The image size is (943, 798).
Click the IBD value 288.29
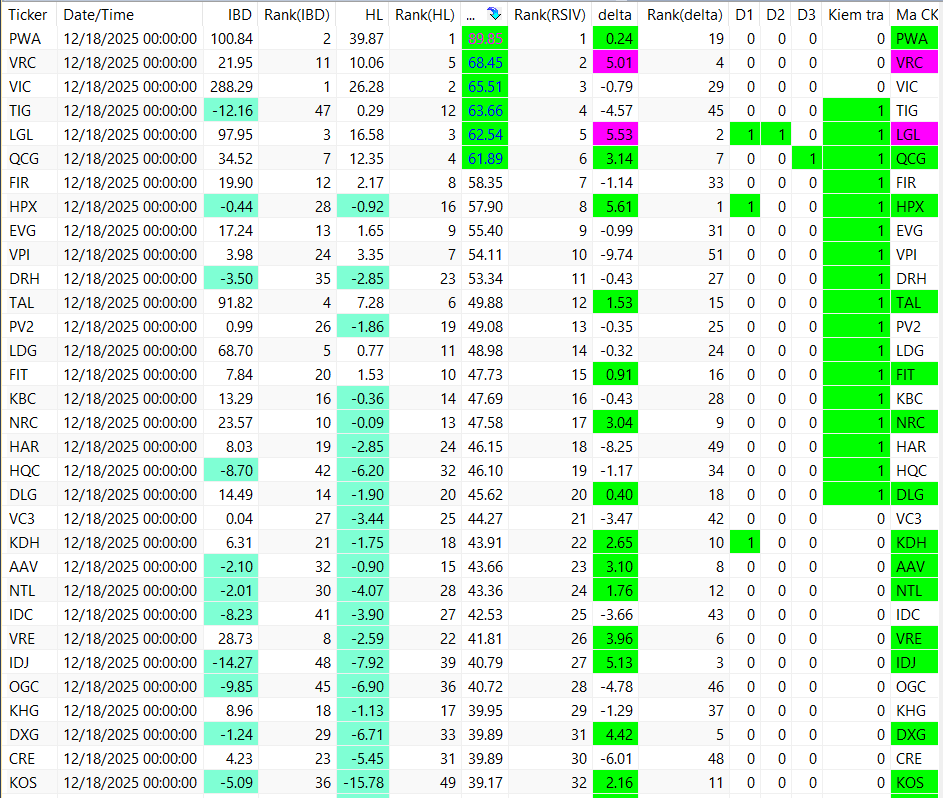tap(232, 87)
